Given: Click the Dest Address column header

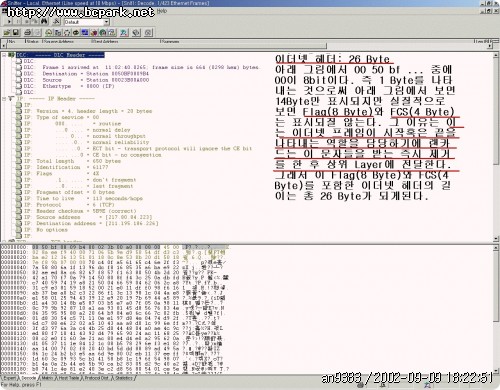Looking at the screenshot, I should pyautogui.click(x=125, y=41).
